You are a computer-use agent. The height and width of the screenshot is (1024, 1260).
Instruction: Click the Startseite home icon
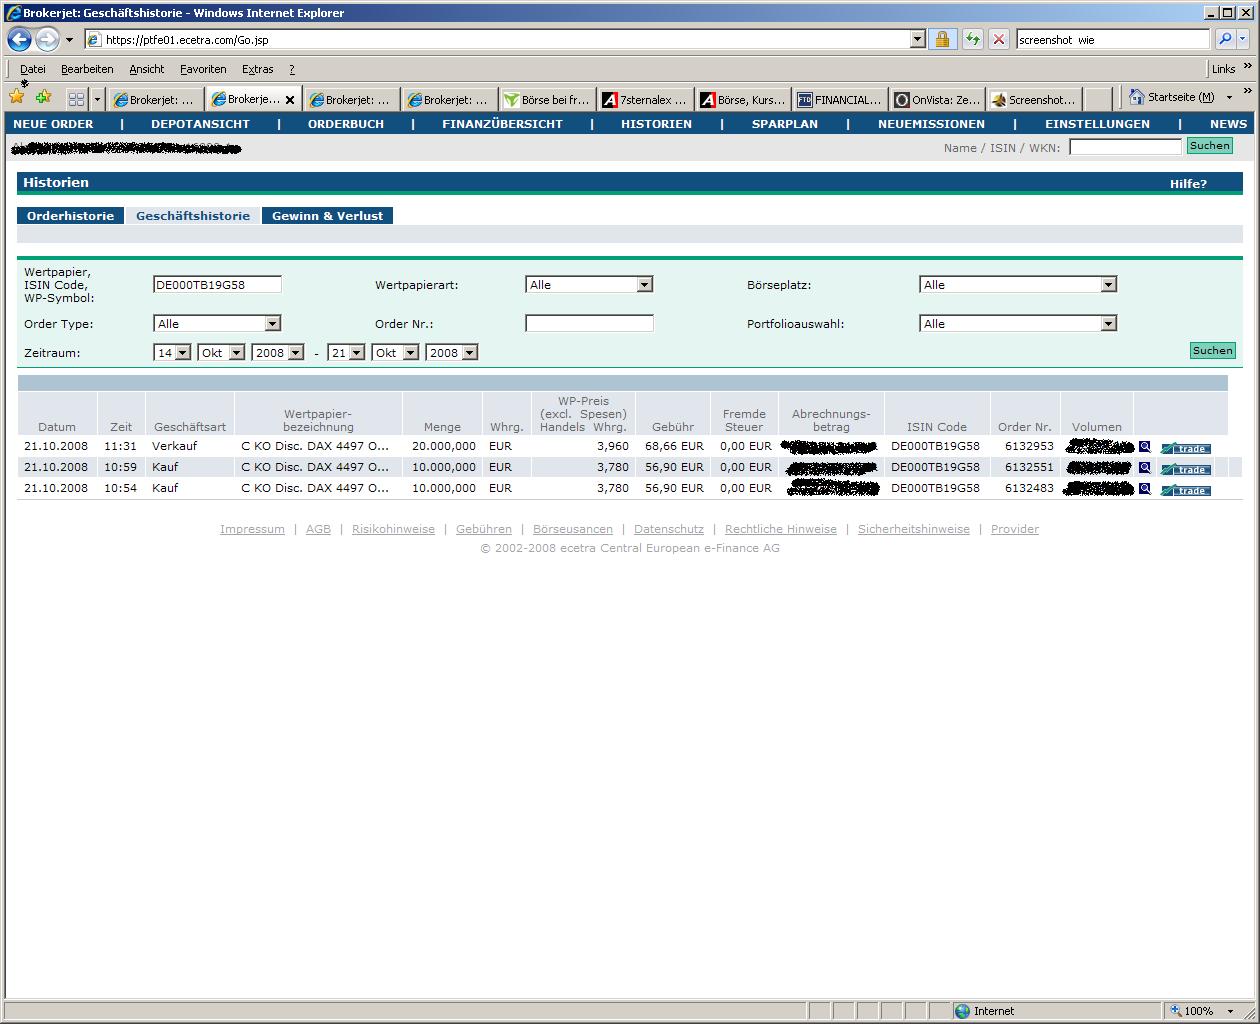pos(1136,97)
